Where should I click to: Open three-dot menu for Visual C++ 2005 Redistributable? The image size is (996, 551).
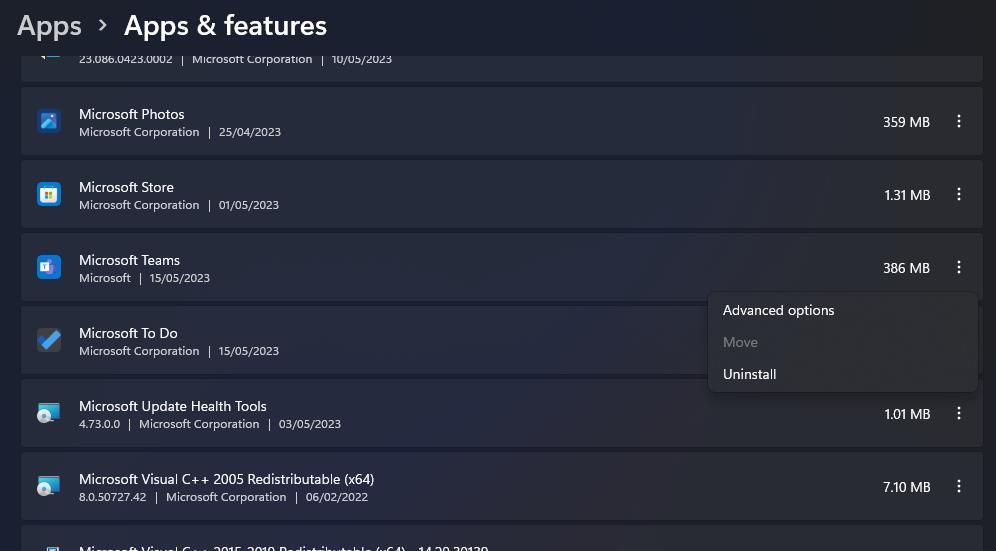[959, 487]
